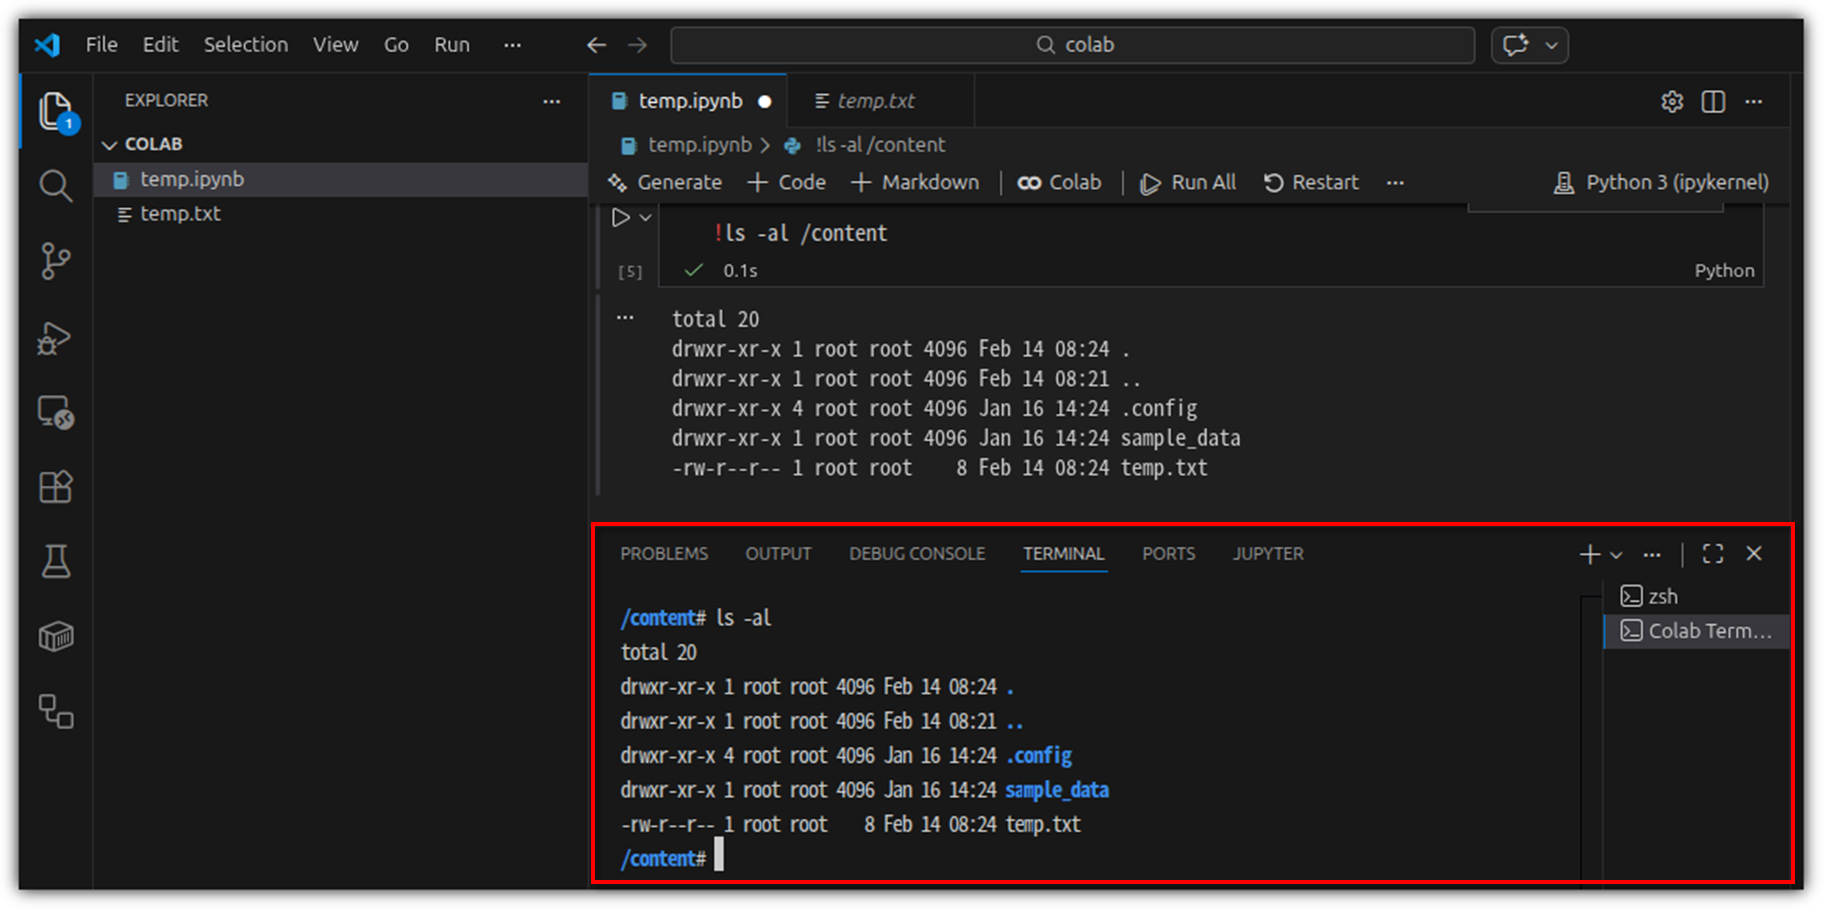Select the zsh terminal instance
Viewport: 1824px width, 910px height.
1696,597
